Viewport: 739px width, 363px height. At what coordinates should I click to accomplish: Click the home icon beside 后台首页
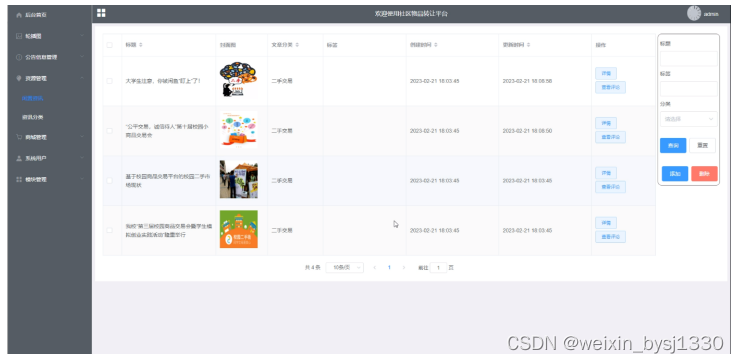click(19, 15)
